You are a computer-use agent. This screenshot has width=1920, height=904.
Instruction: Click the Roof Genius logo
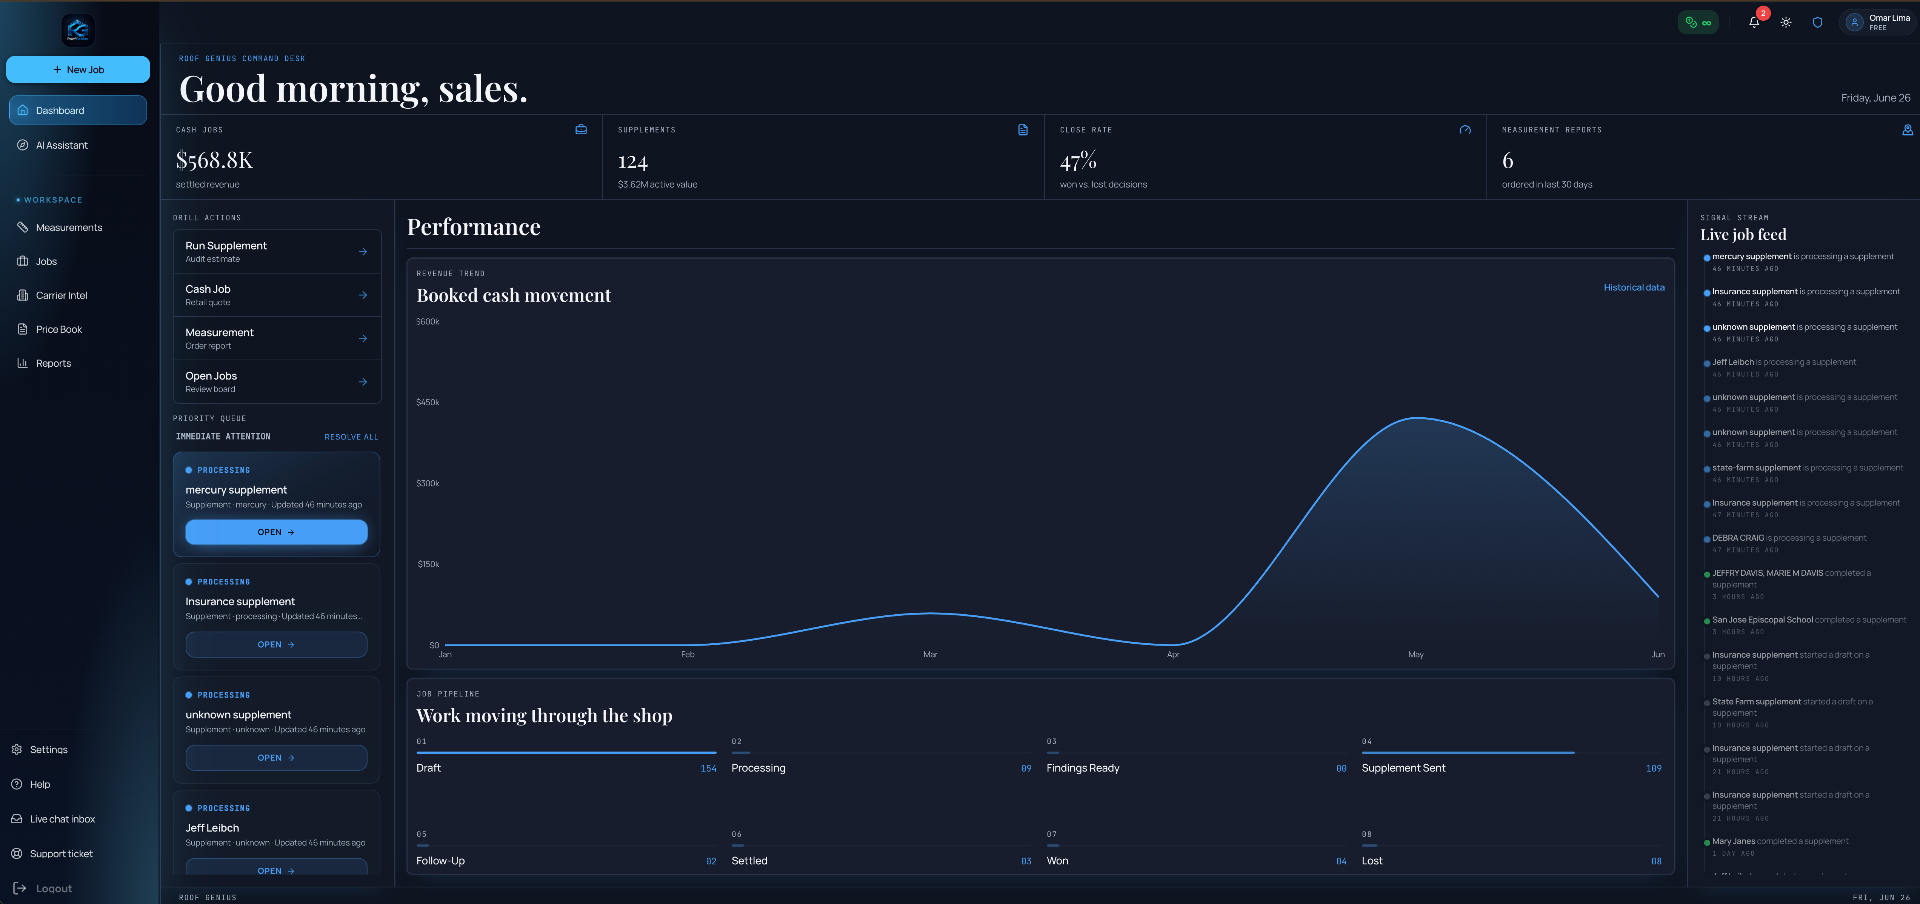coord(78,30)
